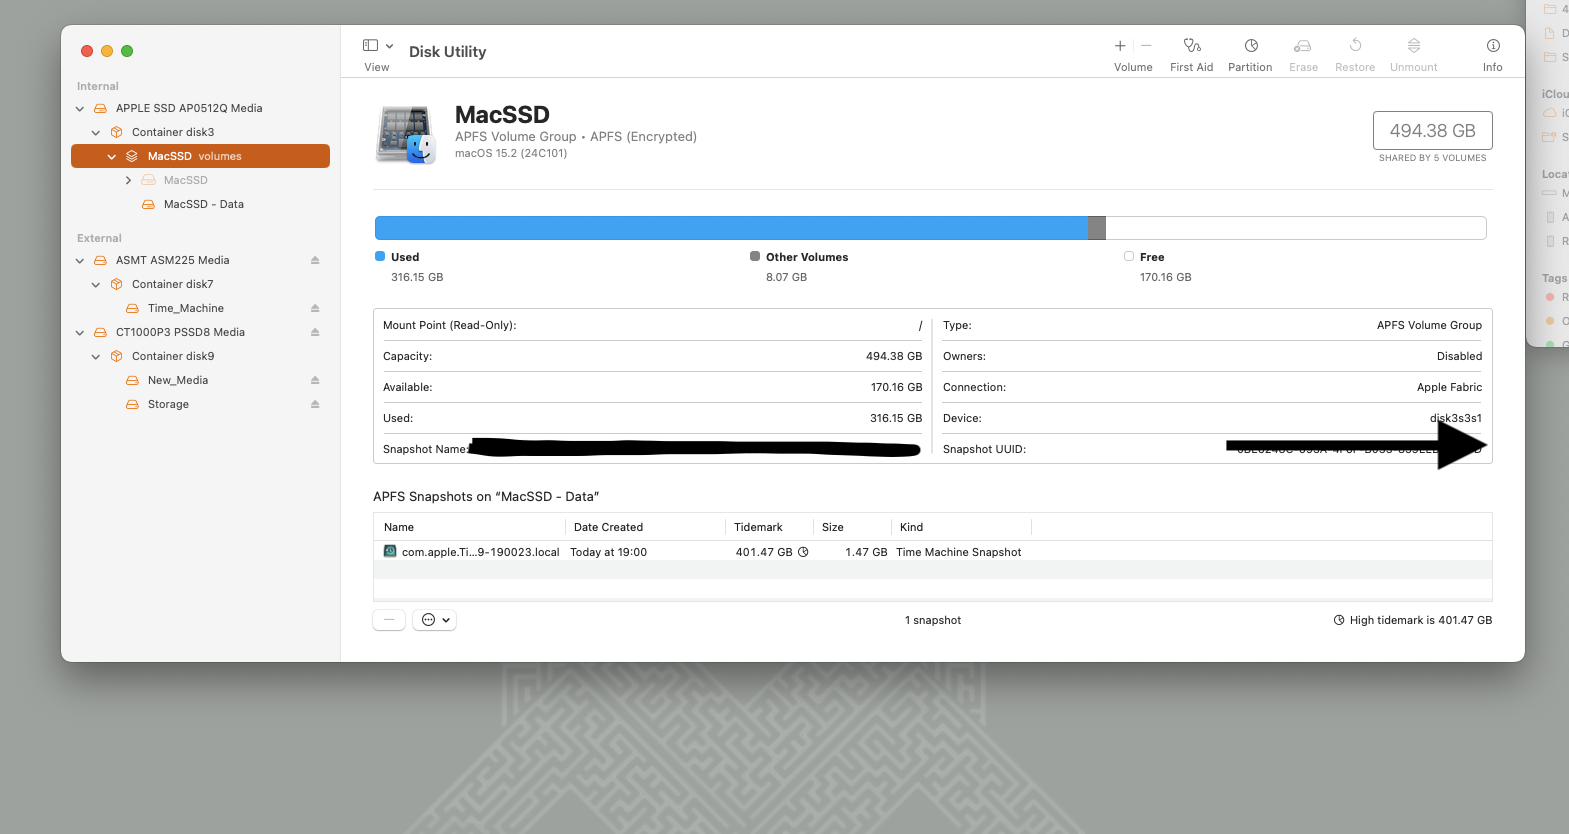Click the MacSSD disk artwork icon
This screenshot has height=834, width=1569.
point(405,135)
